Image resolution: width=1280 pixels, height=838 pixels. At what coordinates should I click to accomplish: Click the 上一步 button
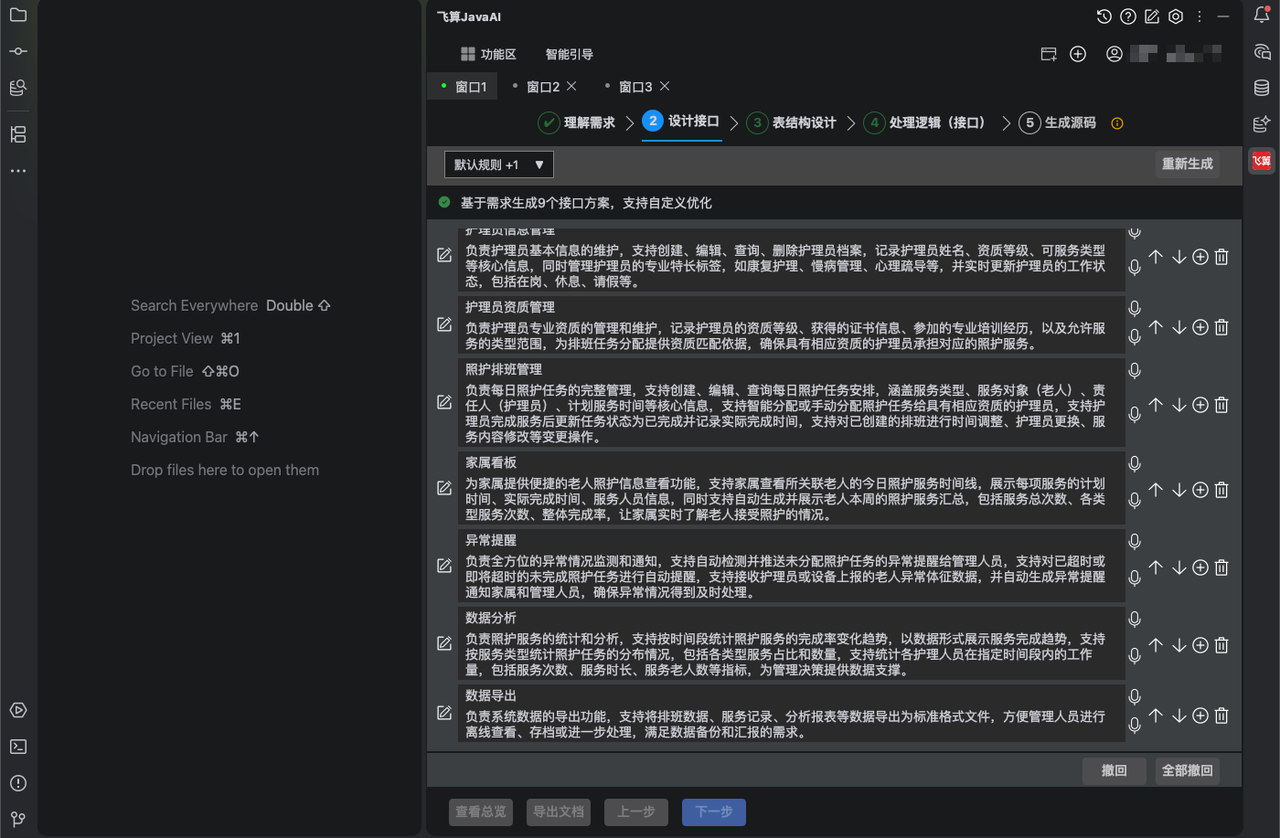[x=636, y=812]
